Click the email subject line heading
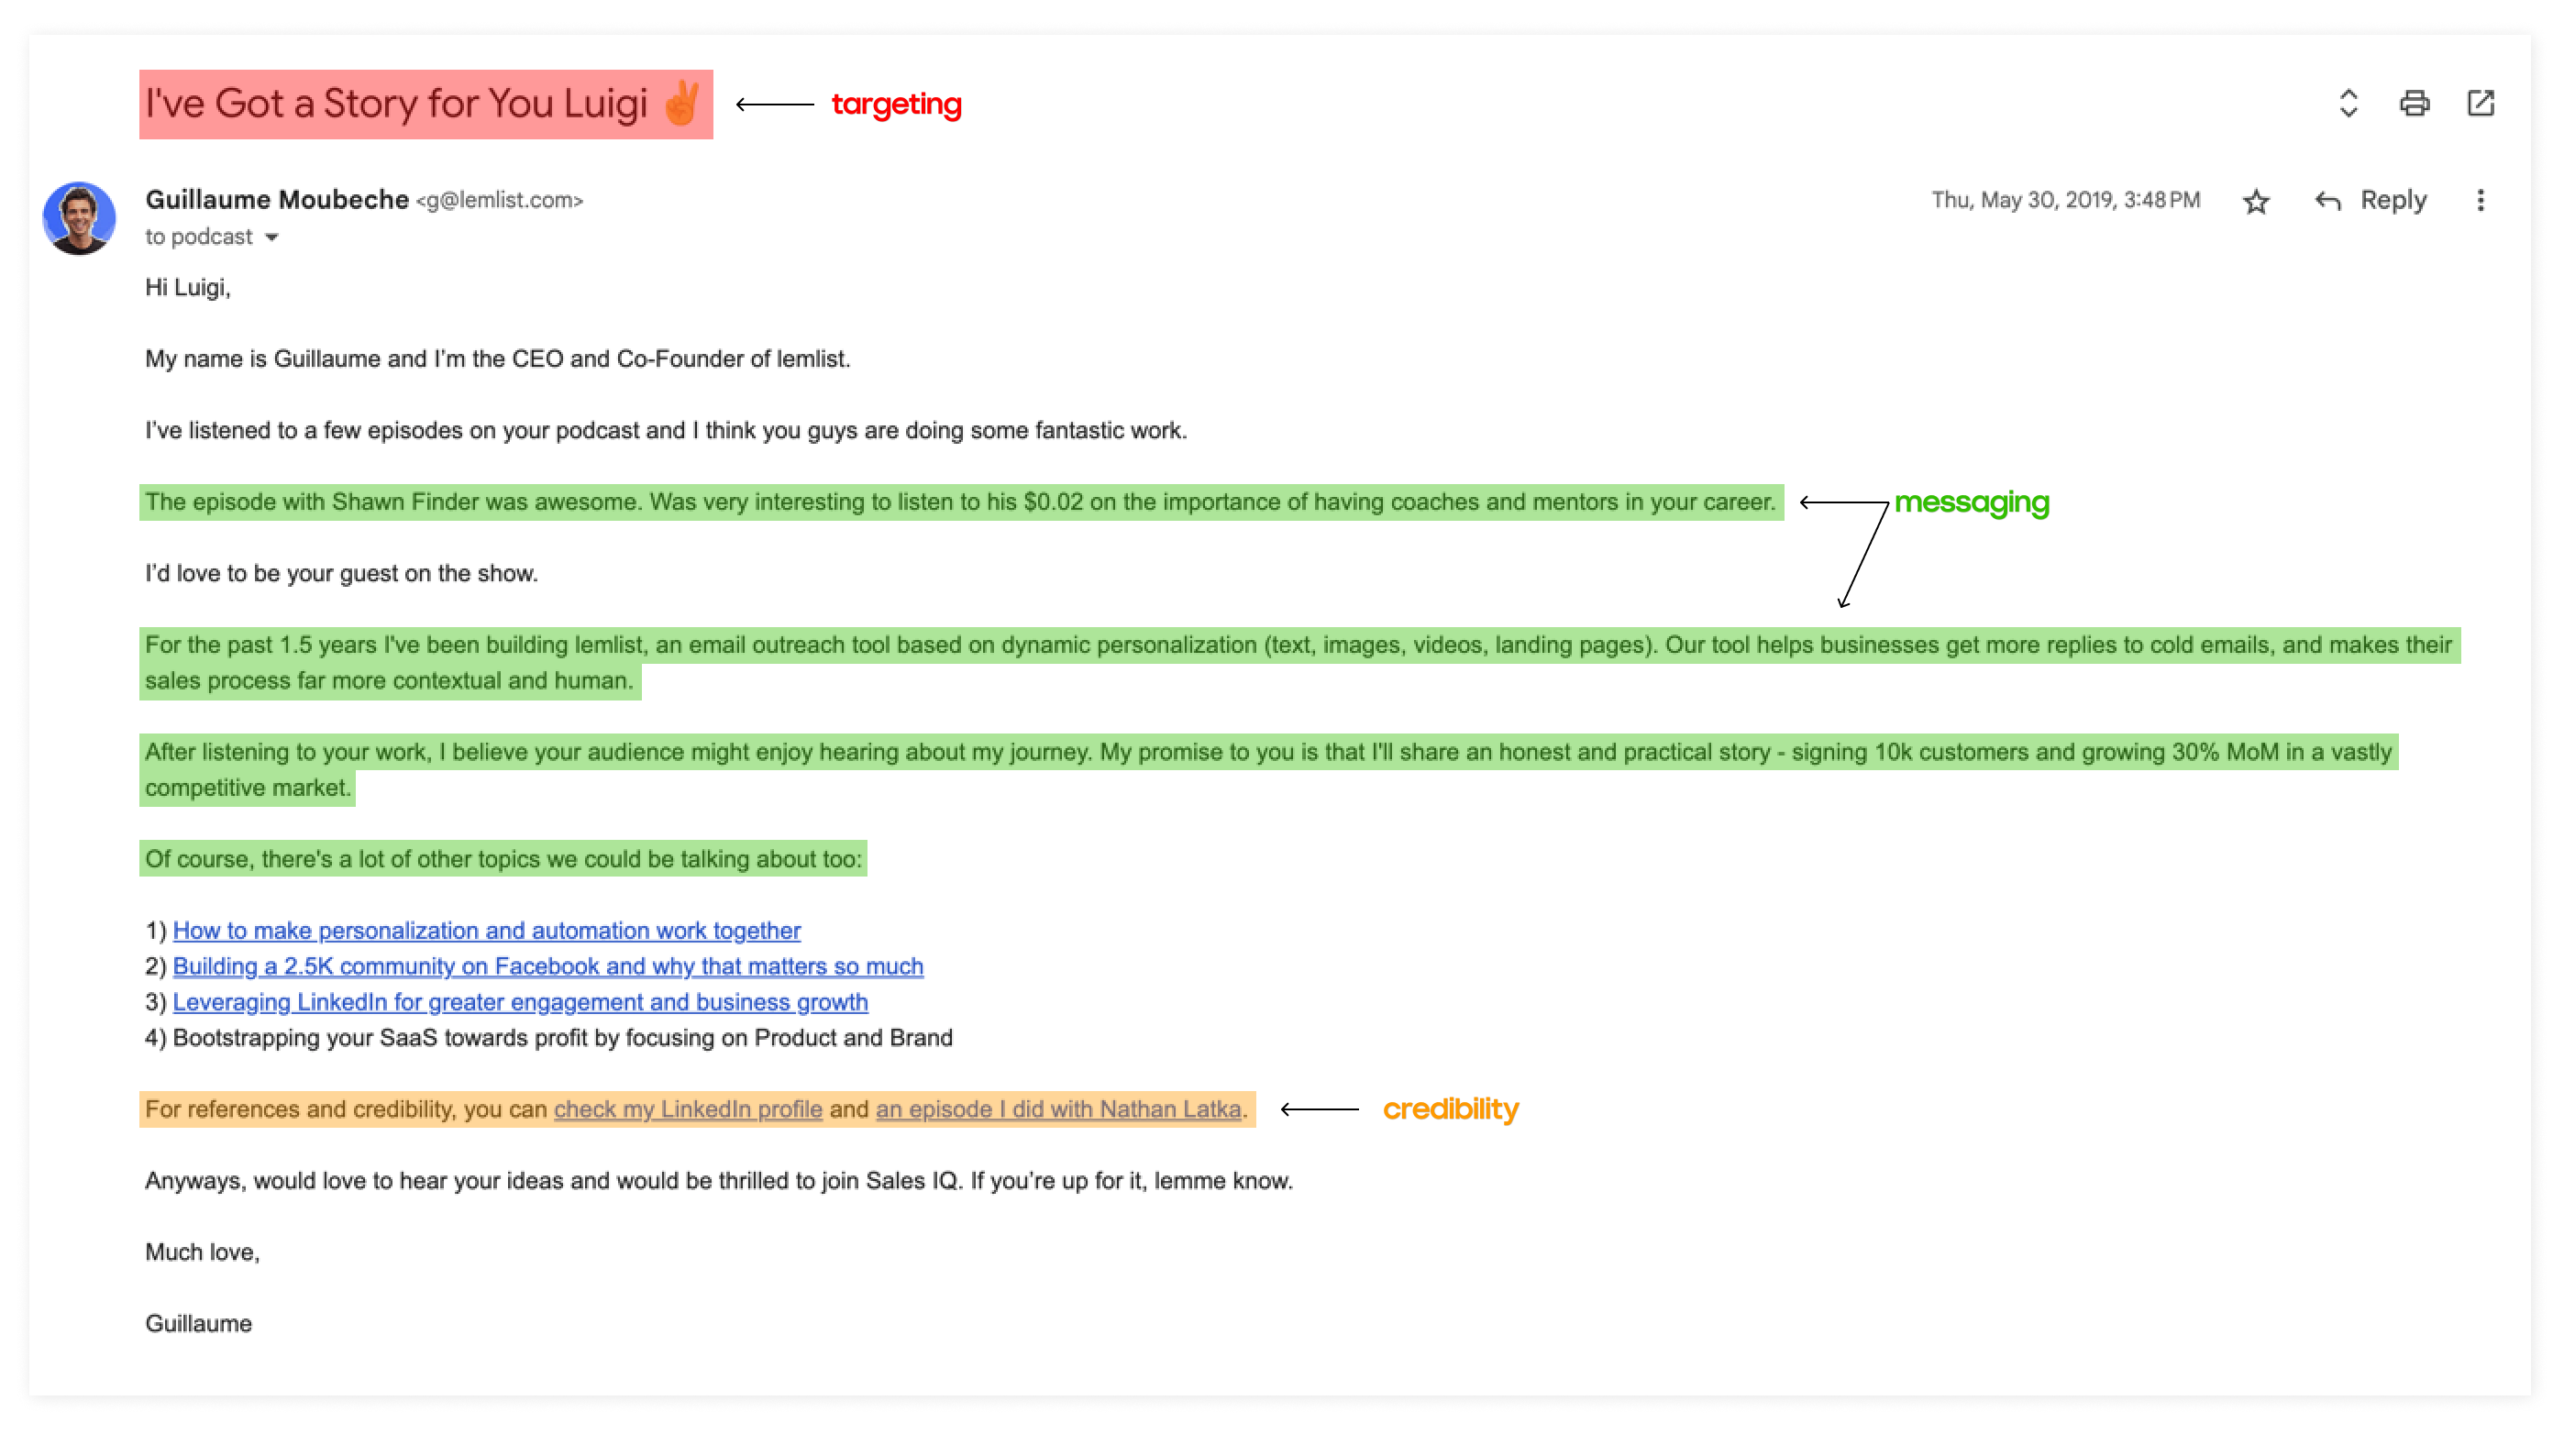The height and width of the screenshot is (1456, 2564). point(396,104)
